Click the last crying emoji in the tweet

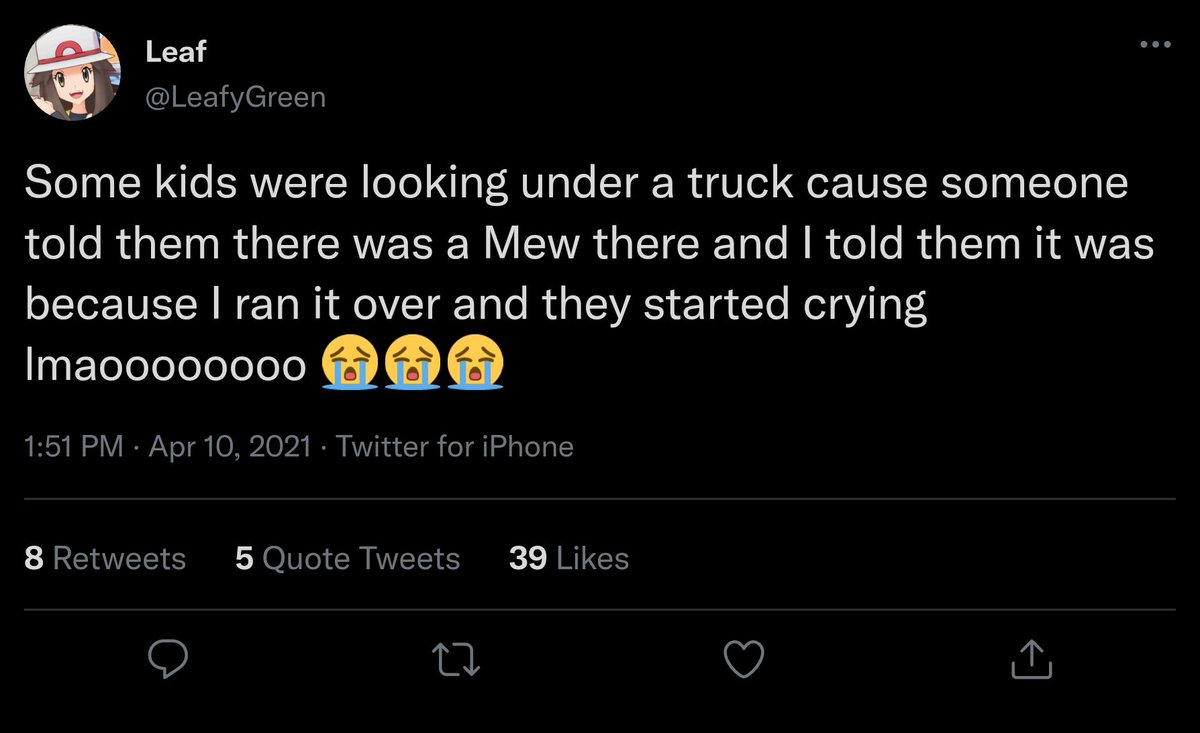point(475,363)
